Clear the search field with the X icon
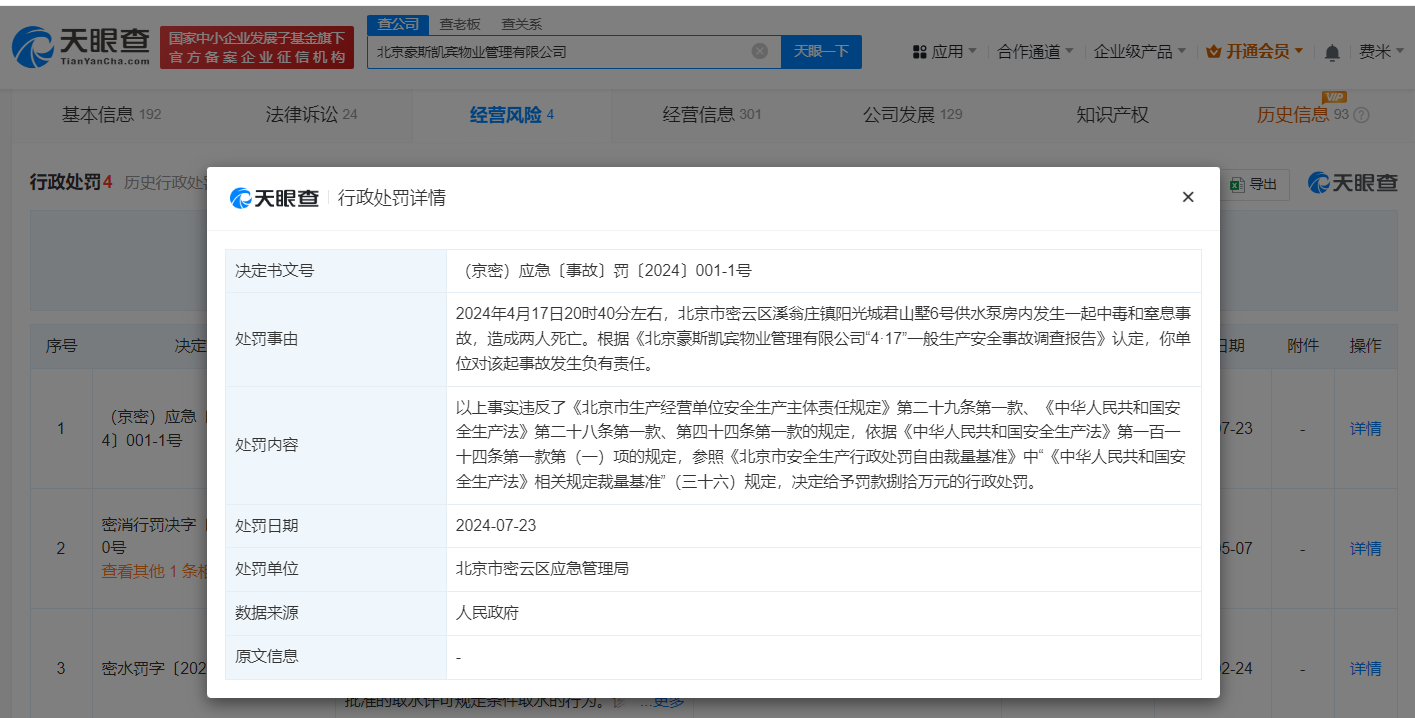 point(758,51)
